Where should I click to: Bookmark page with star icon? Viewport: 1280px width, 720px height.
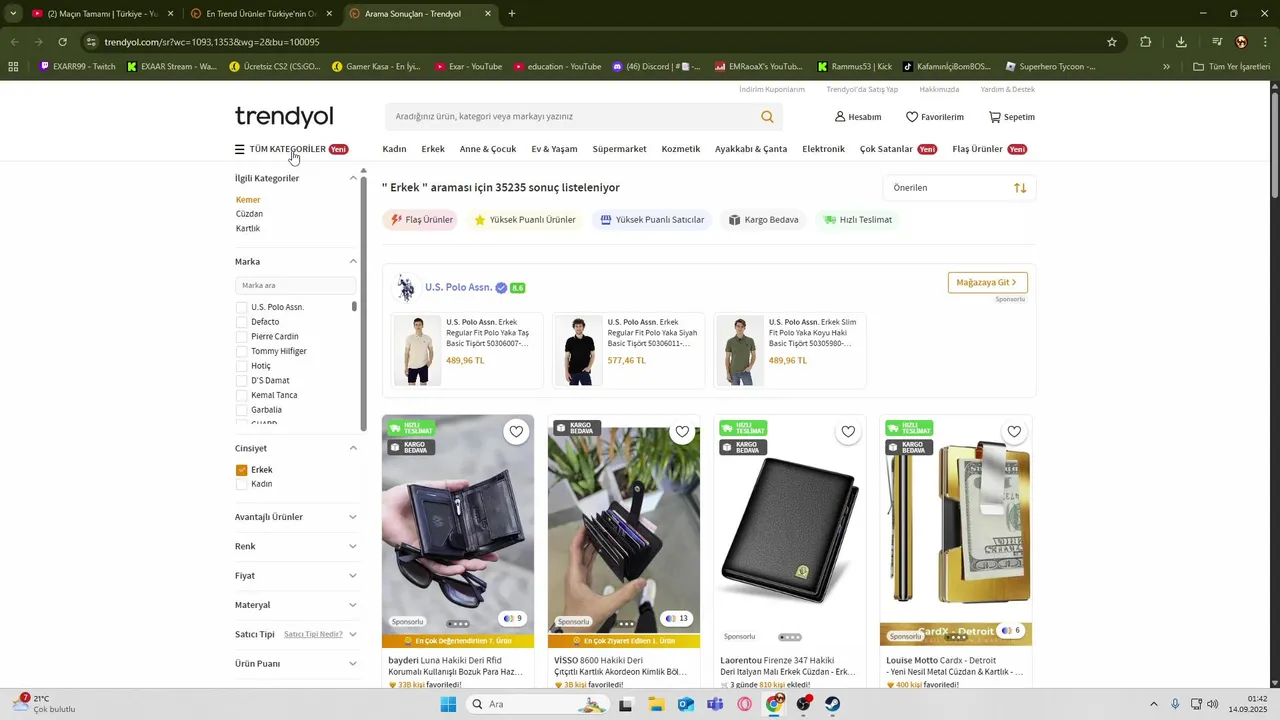(x=1112, y=42)
